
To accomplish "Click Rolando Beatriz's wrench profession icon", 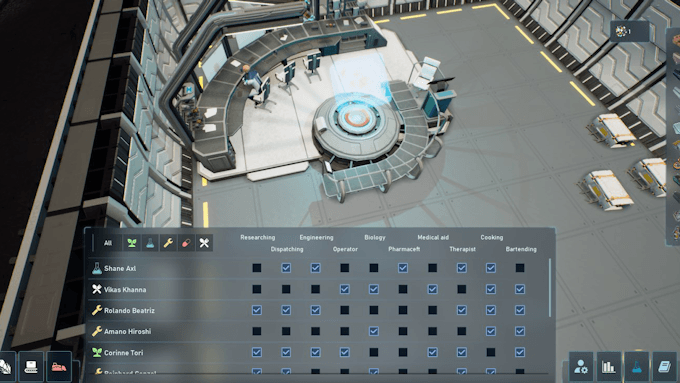I will click(x=97, y=310).
